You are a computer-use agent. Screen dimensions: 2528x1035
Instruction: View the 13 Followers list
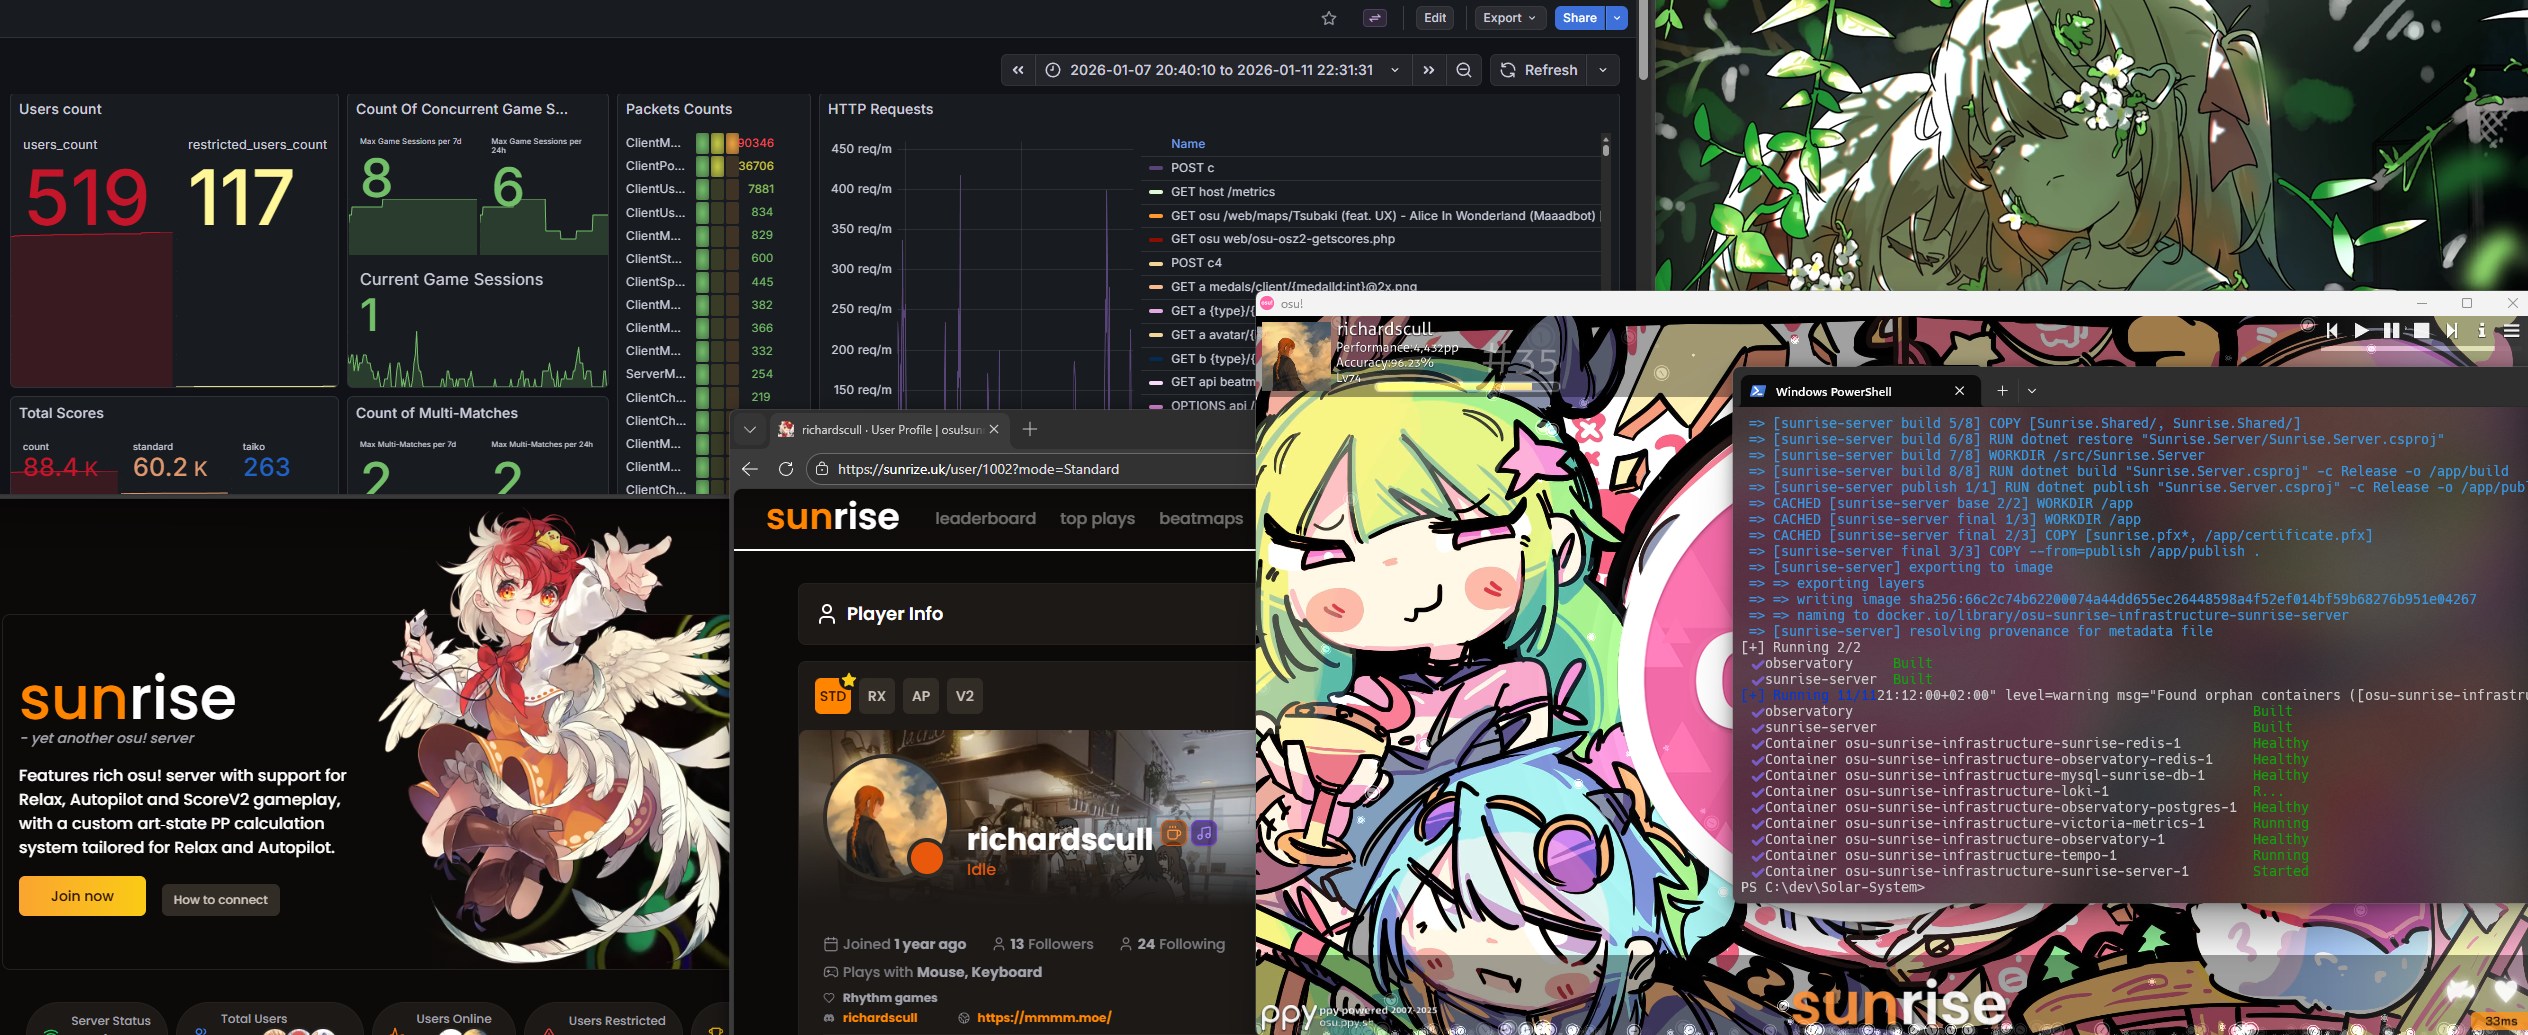point(1043,944)
